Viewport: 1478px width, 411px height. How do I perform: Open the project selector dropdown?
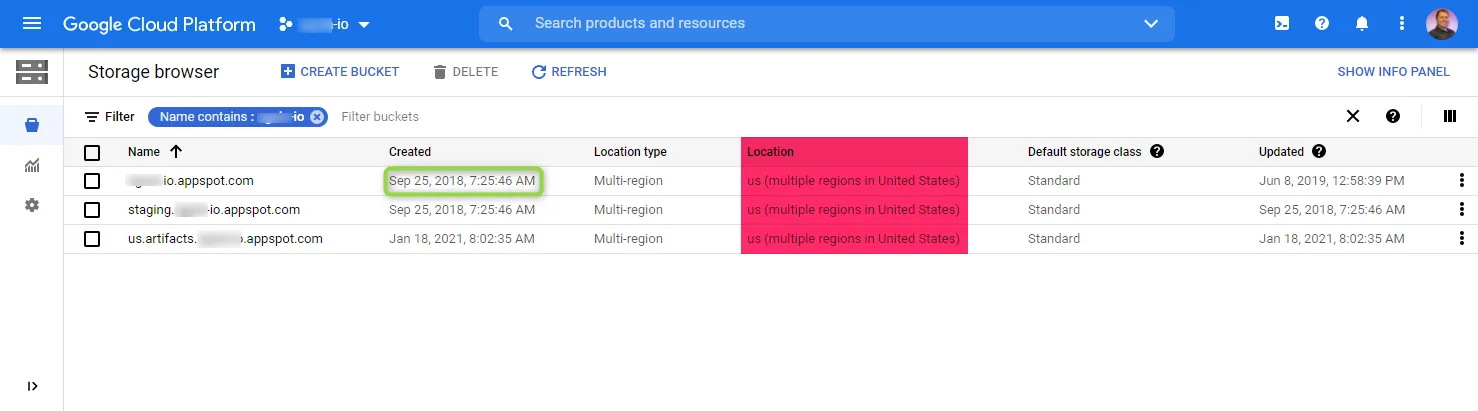(325, 23)
